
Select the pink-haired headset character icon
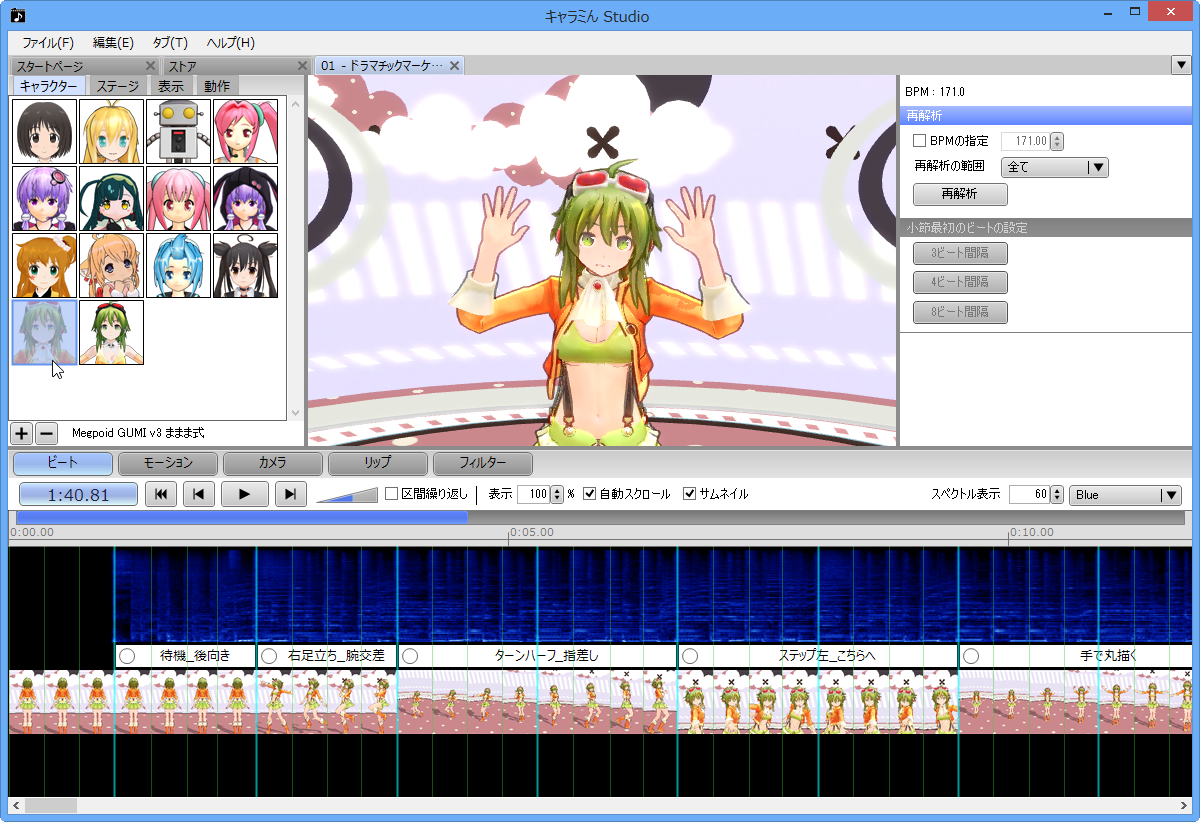click(246, 131)
